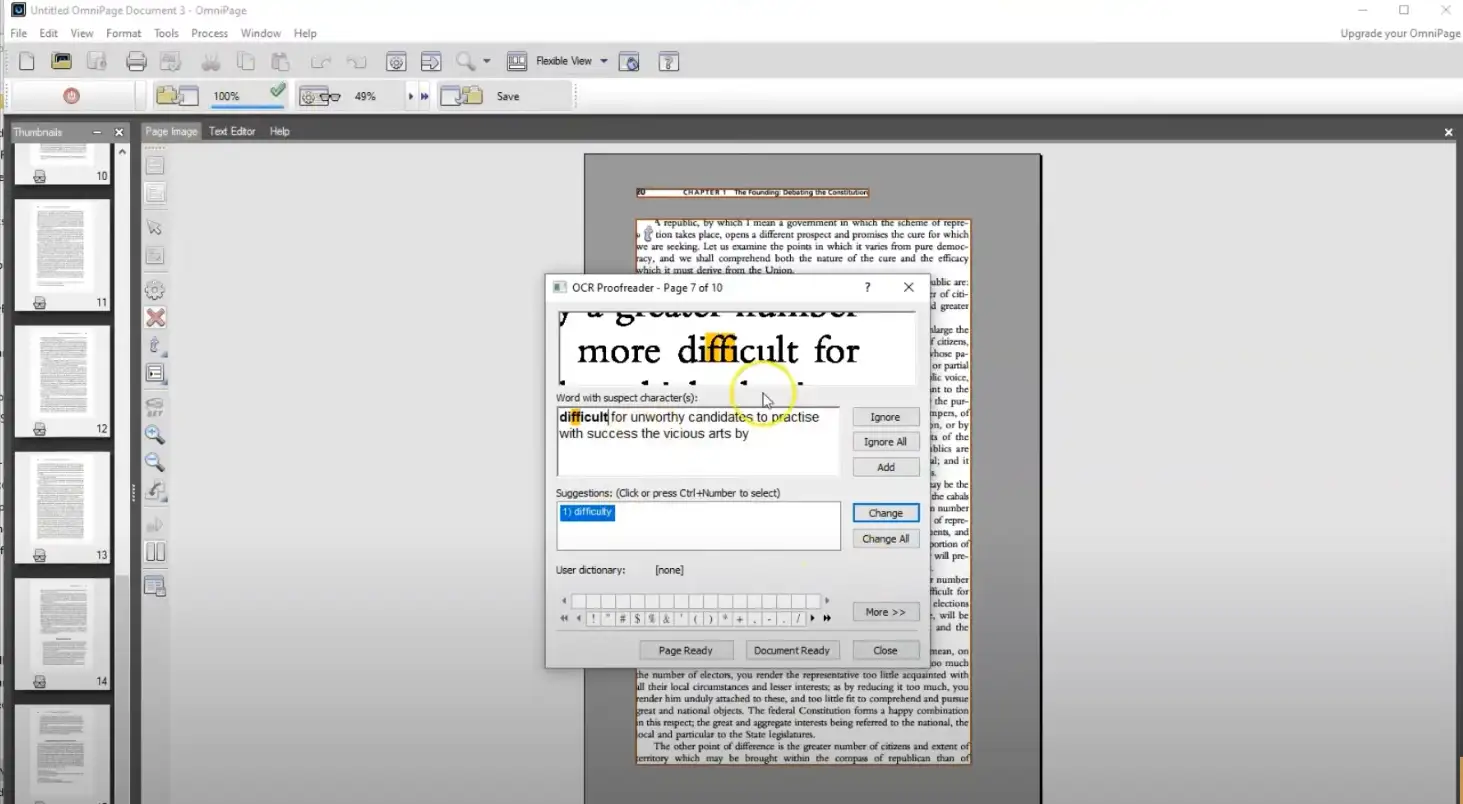Click the red power Start button
Image resolution: width=1463 pixels, height=804 pixels.
click(71, 96)
